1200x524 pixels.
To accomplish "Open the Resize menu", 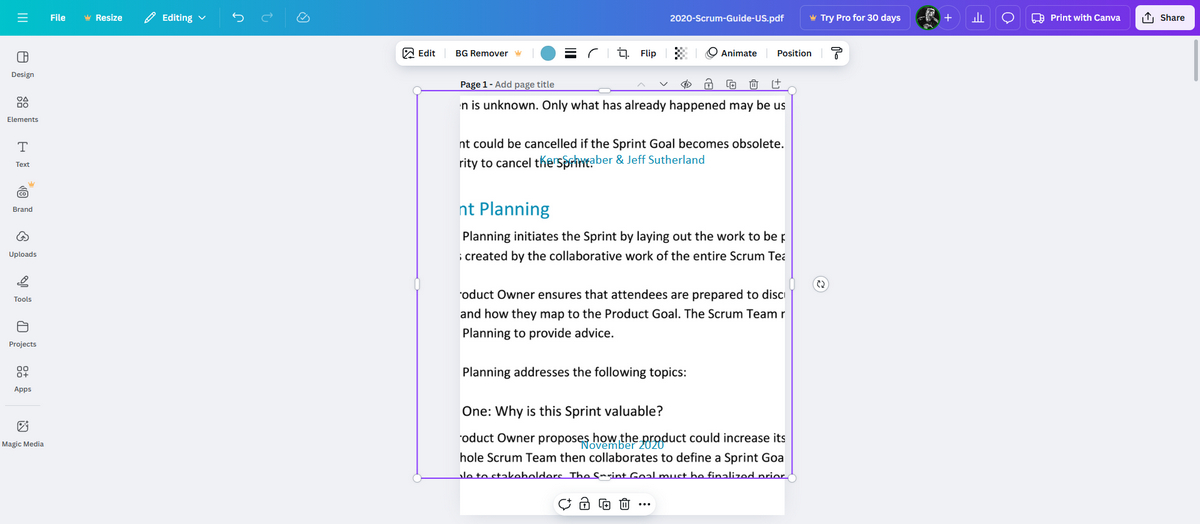I will coord(103,17).
